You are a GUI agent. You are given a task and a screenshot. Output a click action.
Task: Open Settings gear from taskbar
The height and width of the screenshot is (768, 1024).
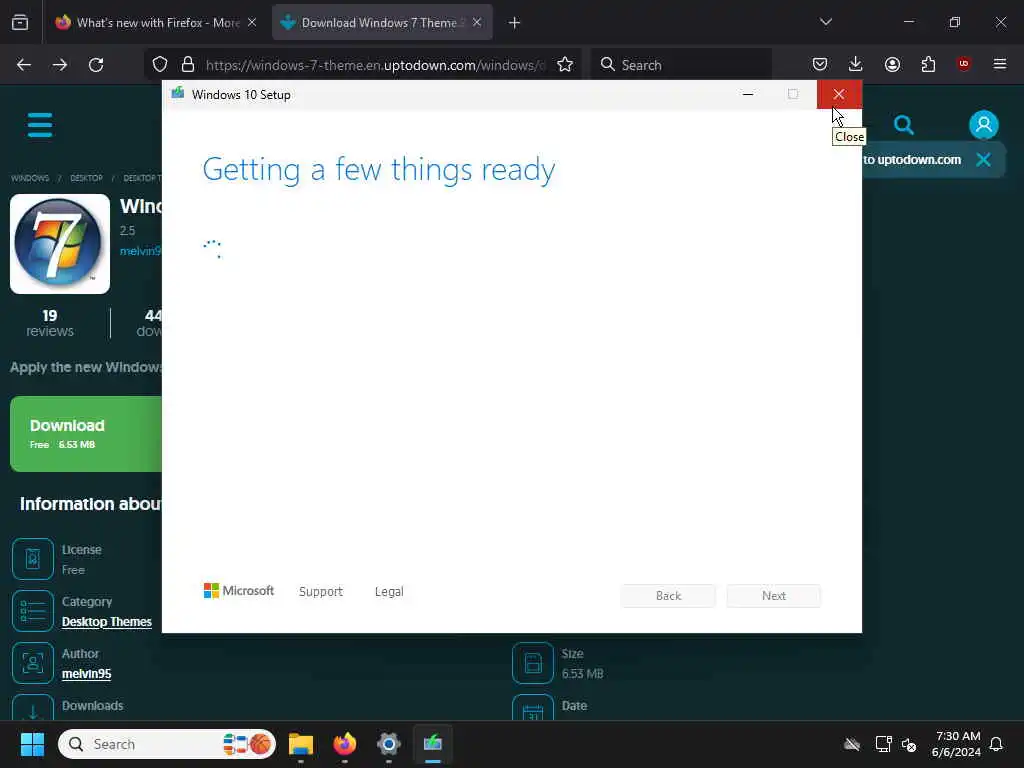point(389,744)
